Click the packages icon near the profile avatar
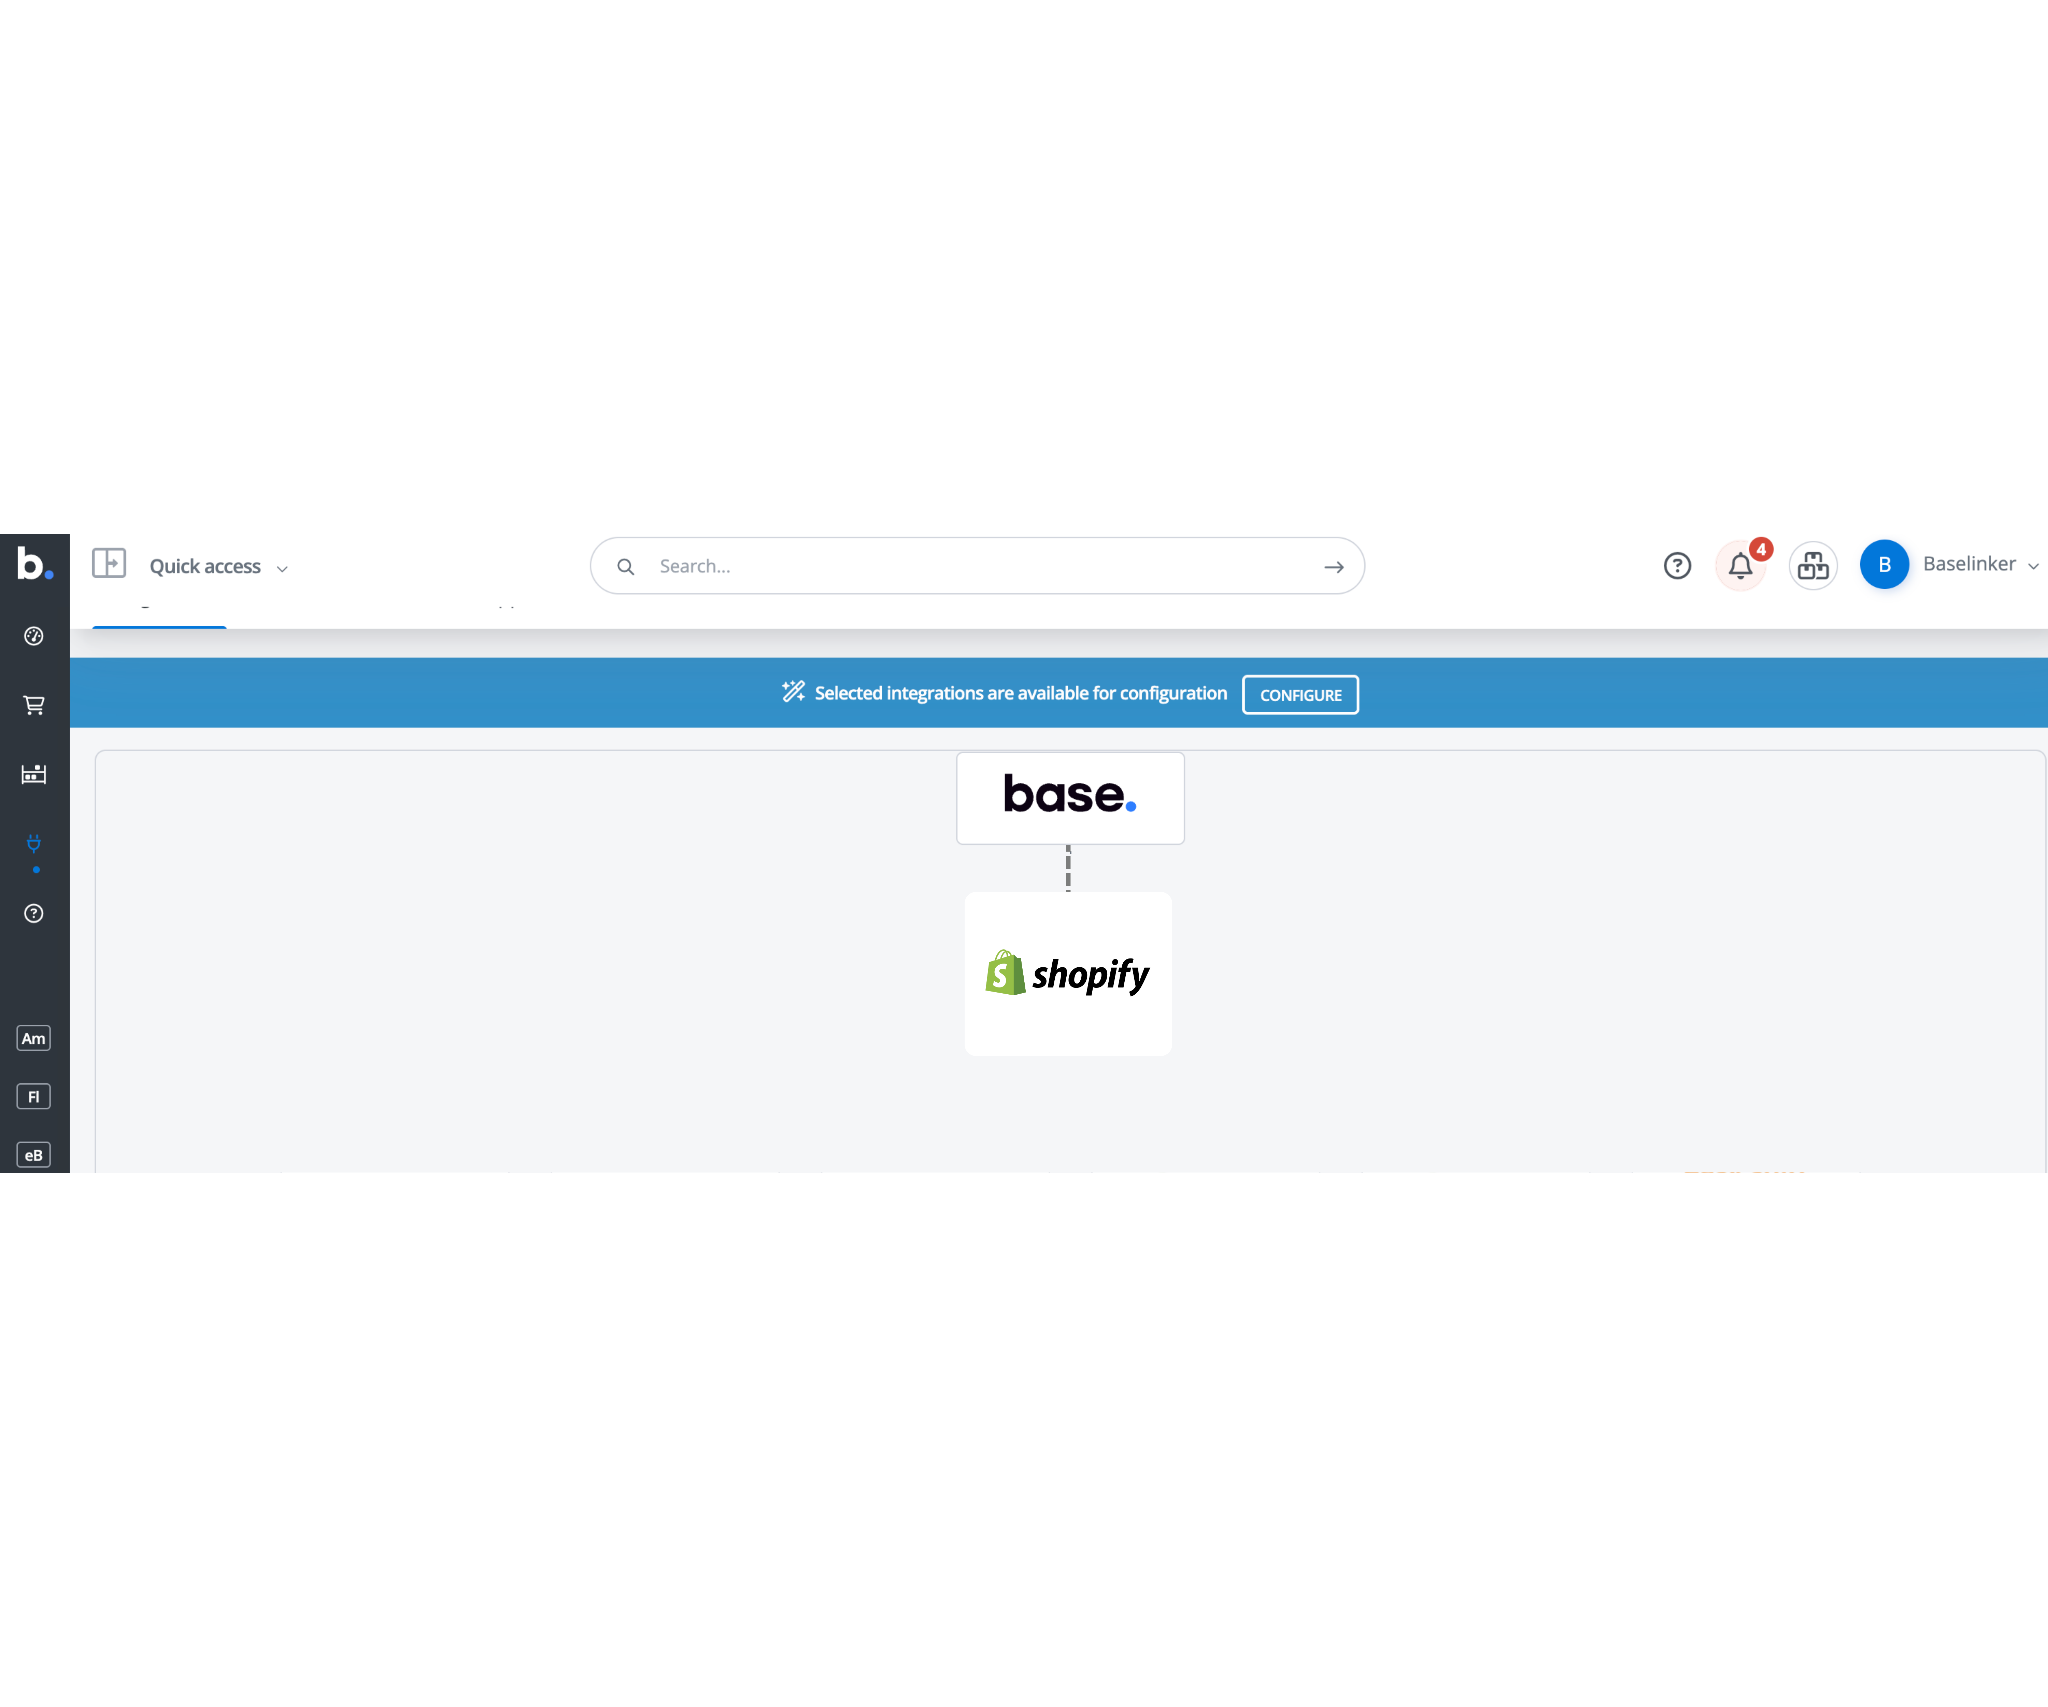 coord(1813,566)
